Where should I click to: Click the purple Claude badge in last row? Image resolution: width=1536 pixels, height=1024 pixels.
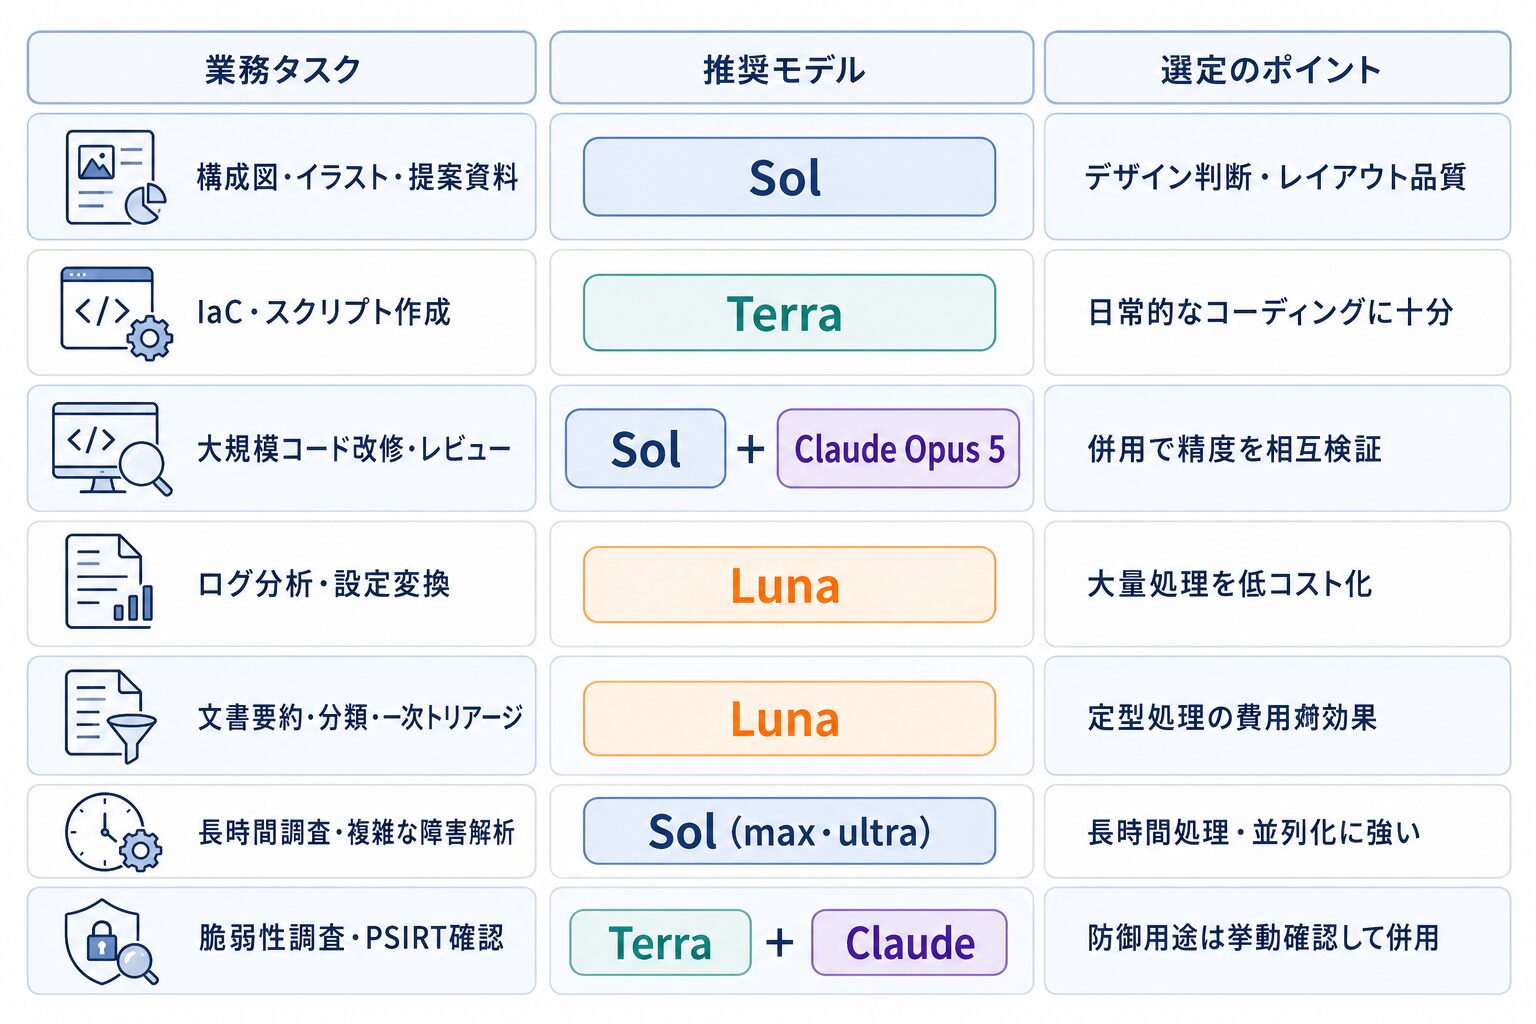pos(909,942)
